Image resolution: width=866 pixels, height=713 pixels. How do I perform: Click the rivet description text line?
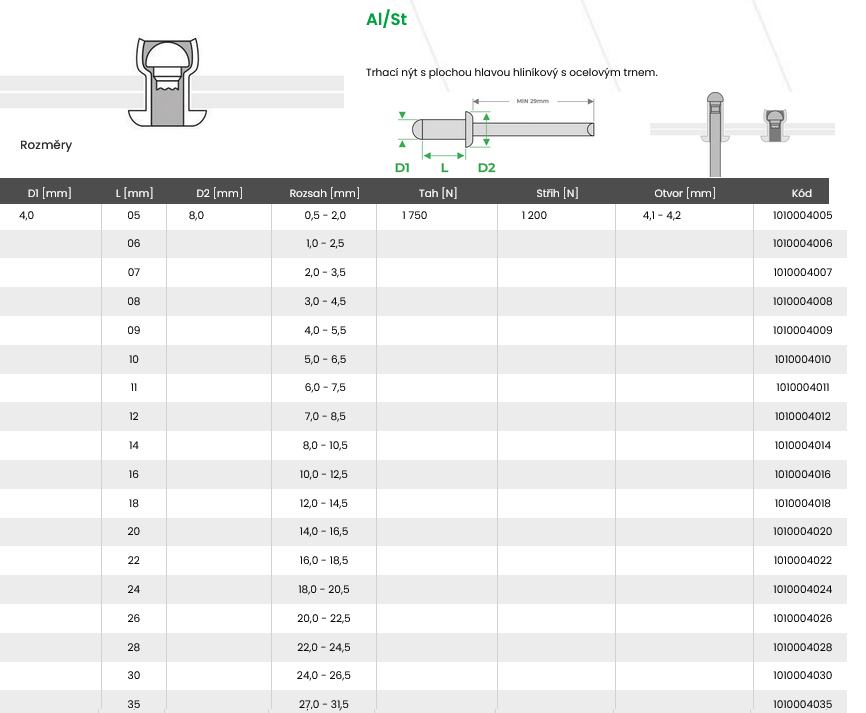click(x=511, y=72)
